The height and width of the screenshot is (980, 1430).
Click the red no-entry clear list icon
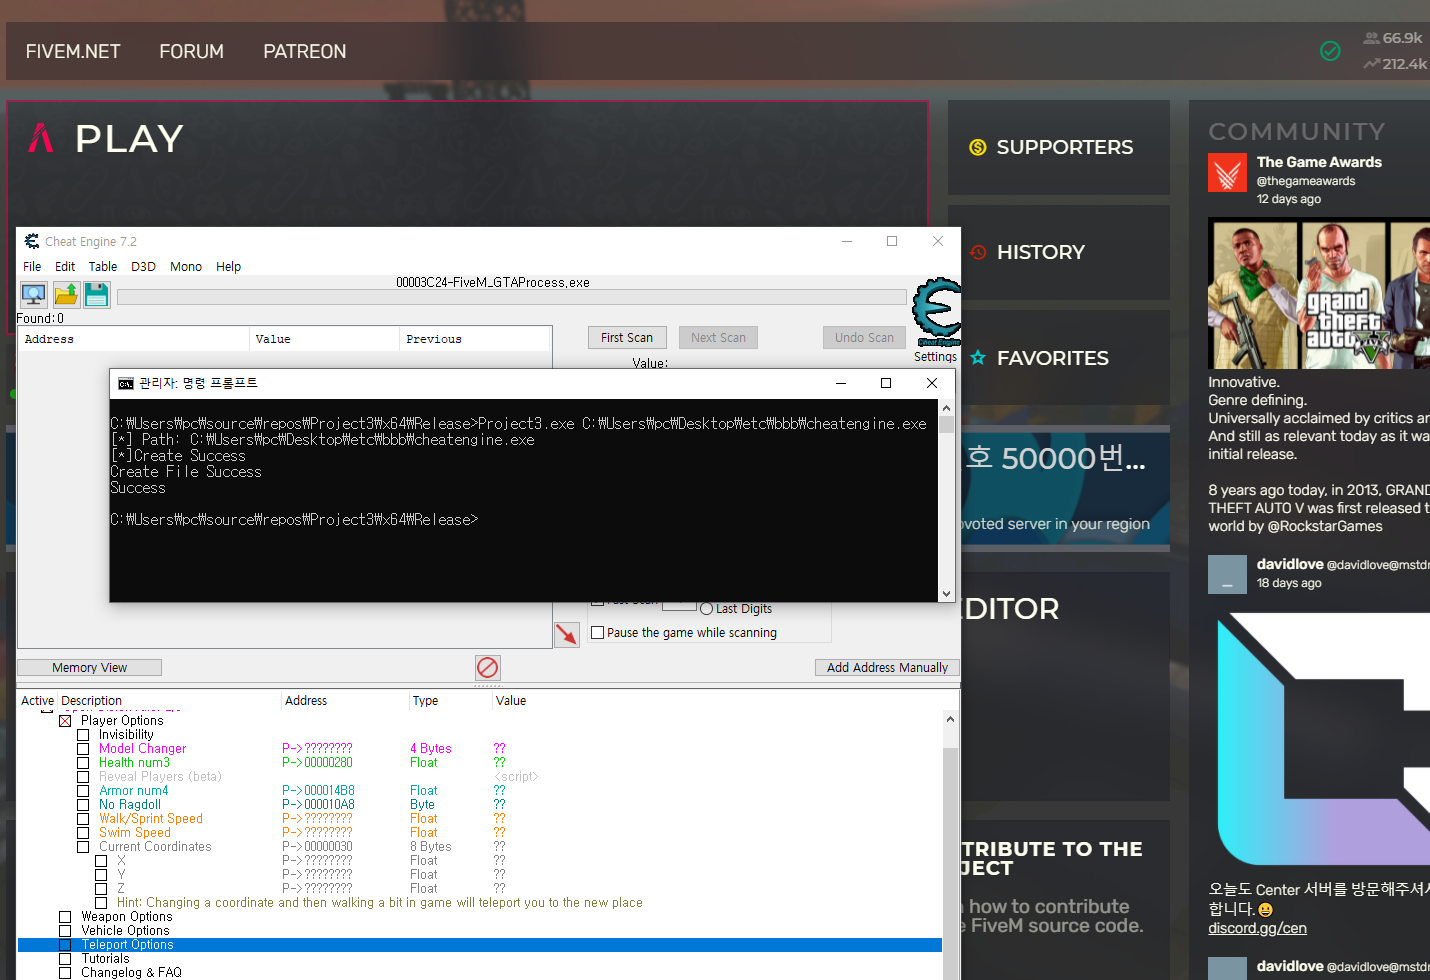pyautogui.click(x=488, y=667)
